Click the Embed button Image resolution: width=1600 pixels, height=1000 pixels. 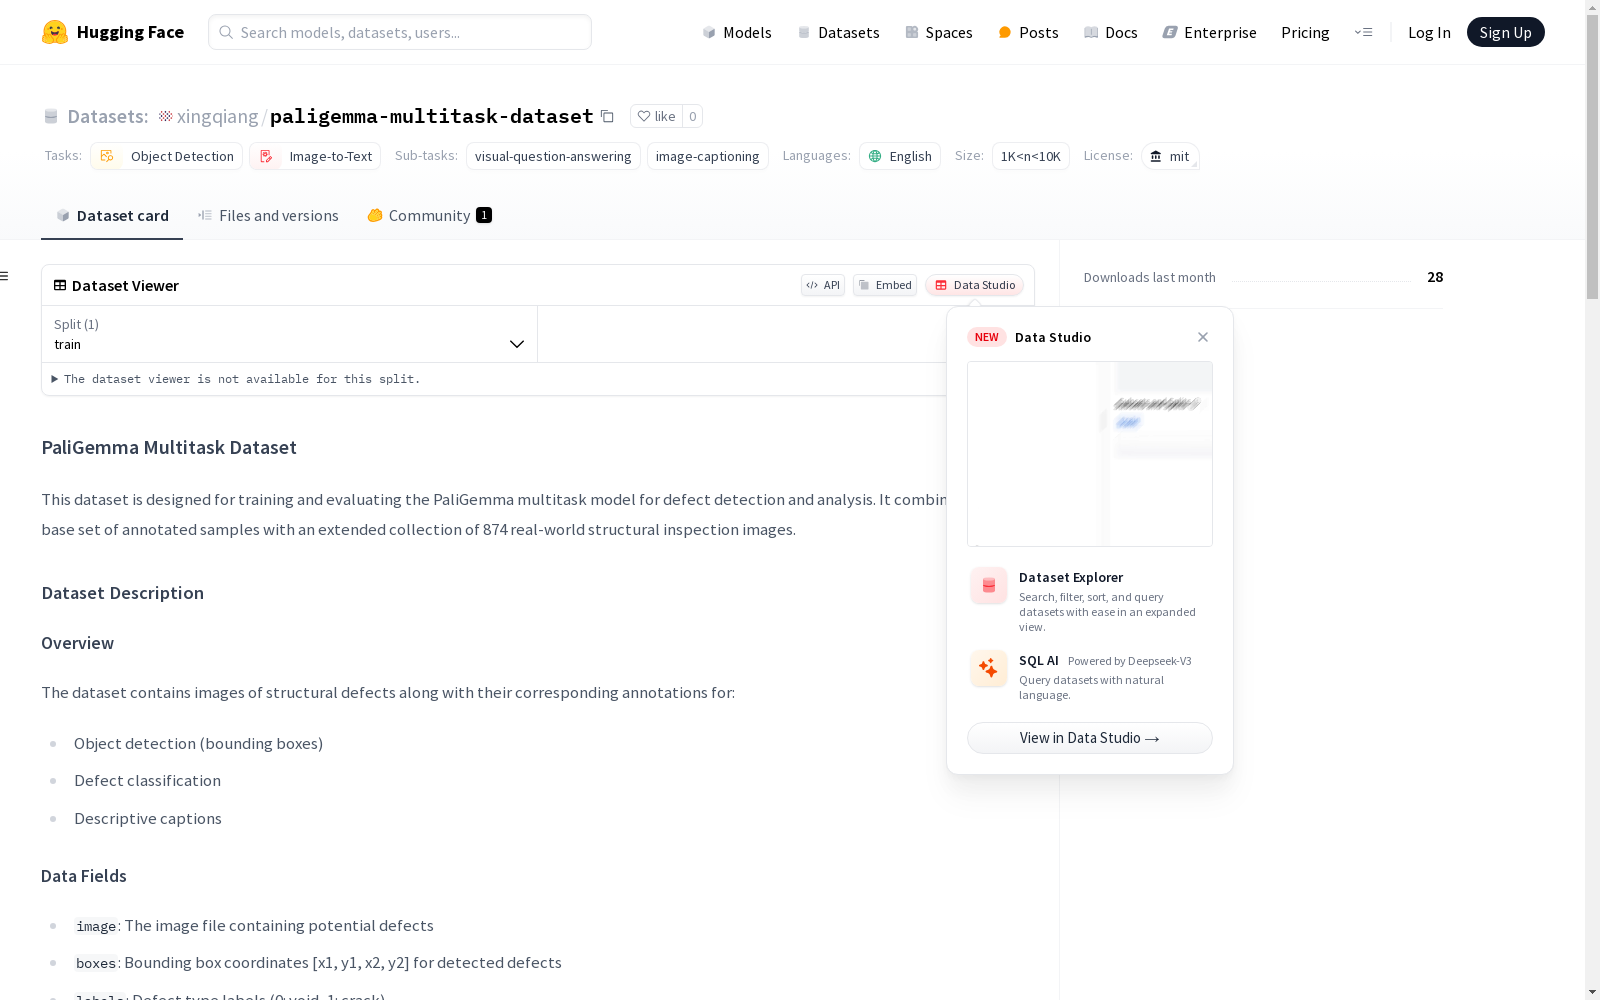[x=885, y=285]
